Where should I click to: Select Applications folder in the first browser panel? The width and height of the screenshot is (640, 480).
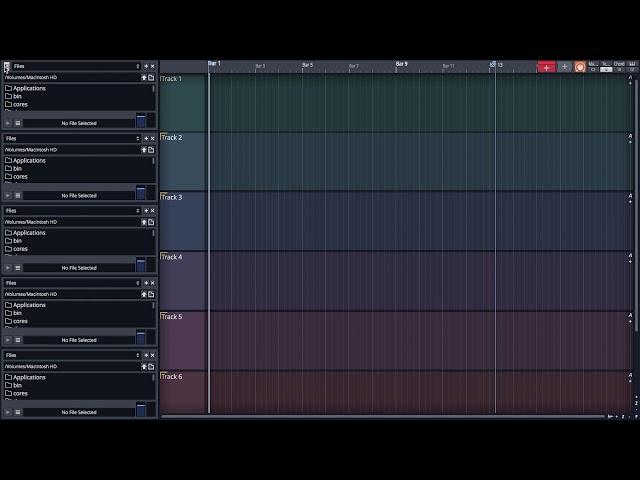(25, 88)
